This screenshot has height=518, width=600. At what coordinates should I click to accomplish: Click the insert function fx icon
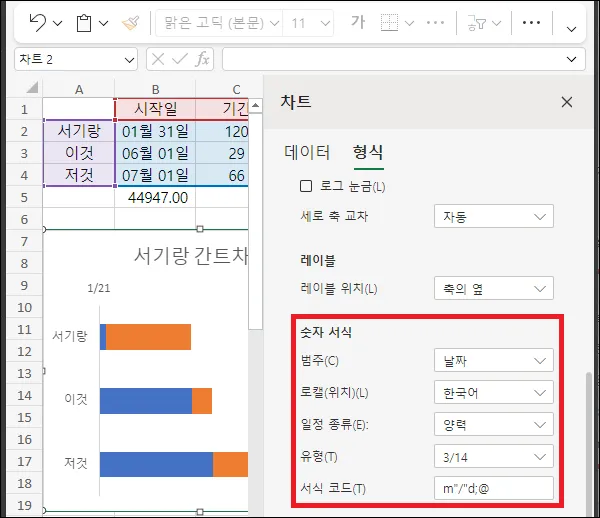(x=202, y=59)
